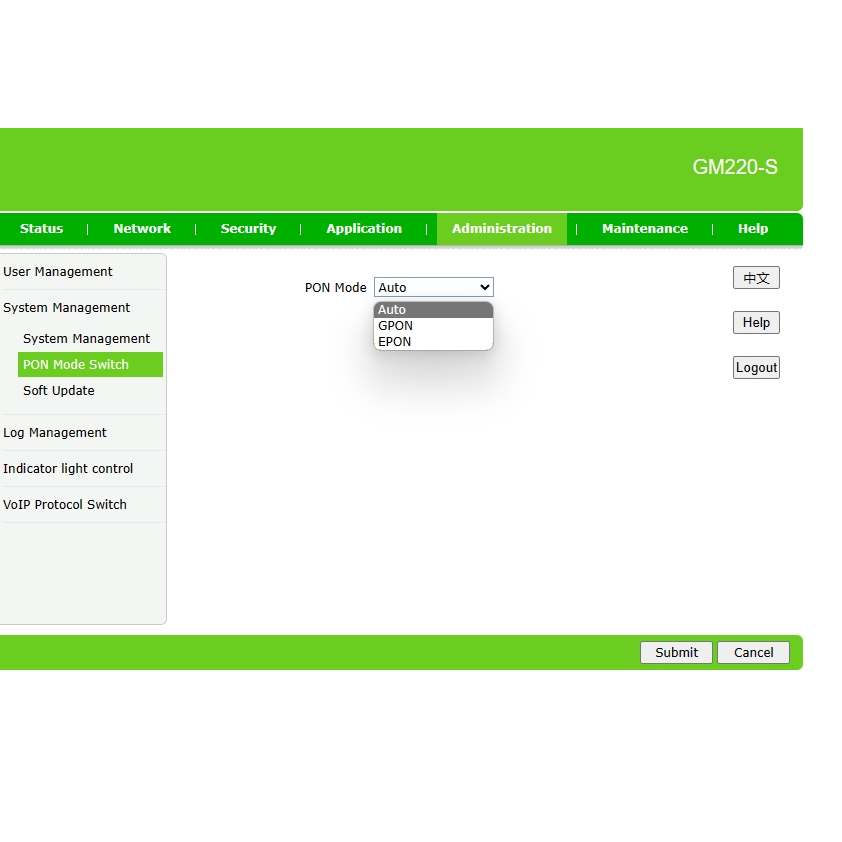Select System Management sub-item

(86, 339)
